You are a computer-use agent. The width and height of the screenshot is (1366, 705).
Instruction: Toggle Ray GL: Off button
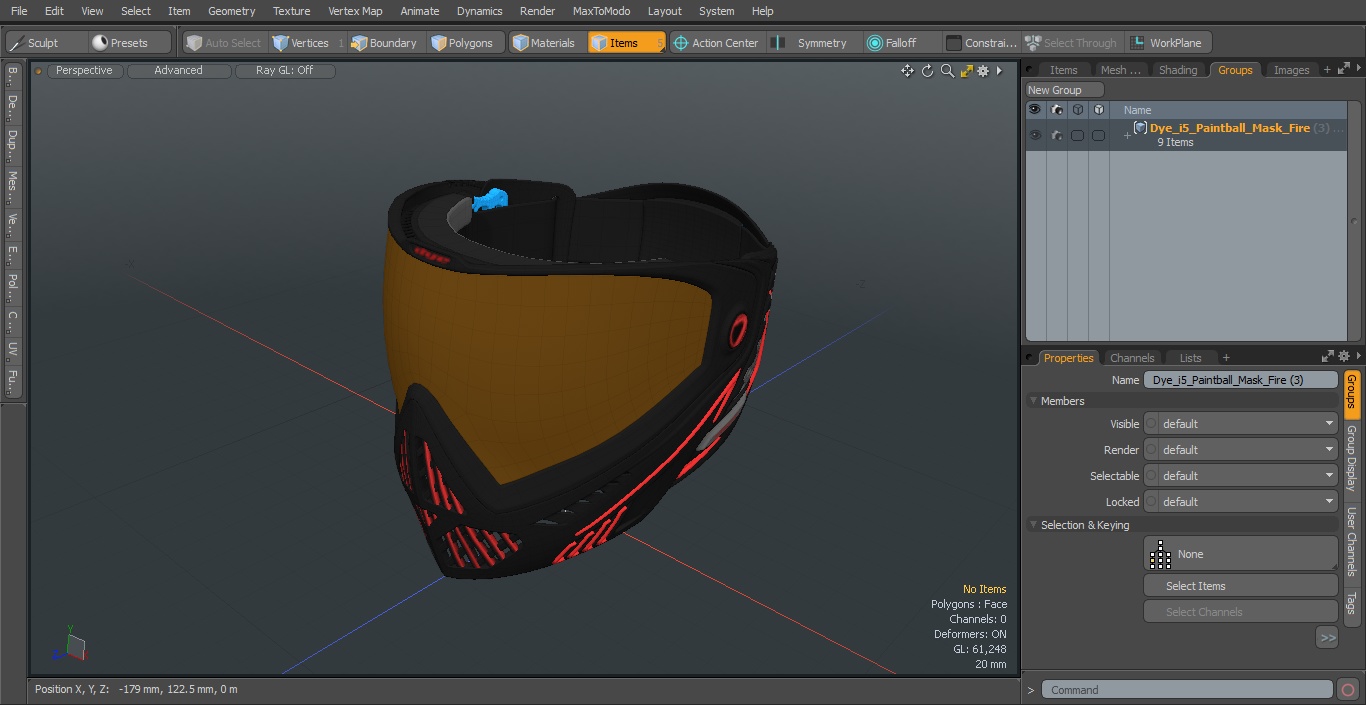pyautogui.click(x=284, y=71)
